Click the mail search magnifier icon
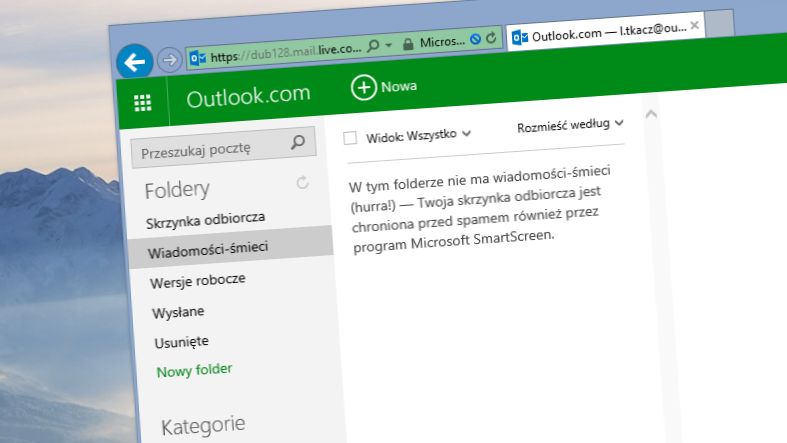 coord(298,142)
